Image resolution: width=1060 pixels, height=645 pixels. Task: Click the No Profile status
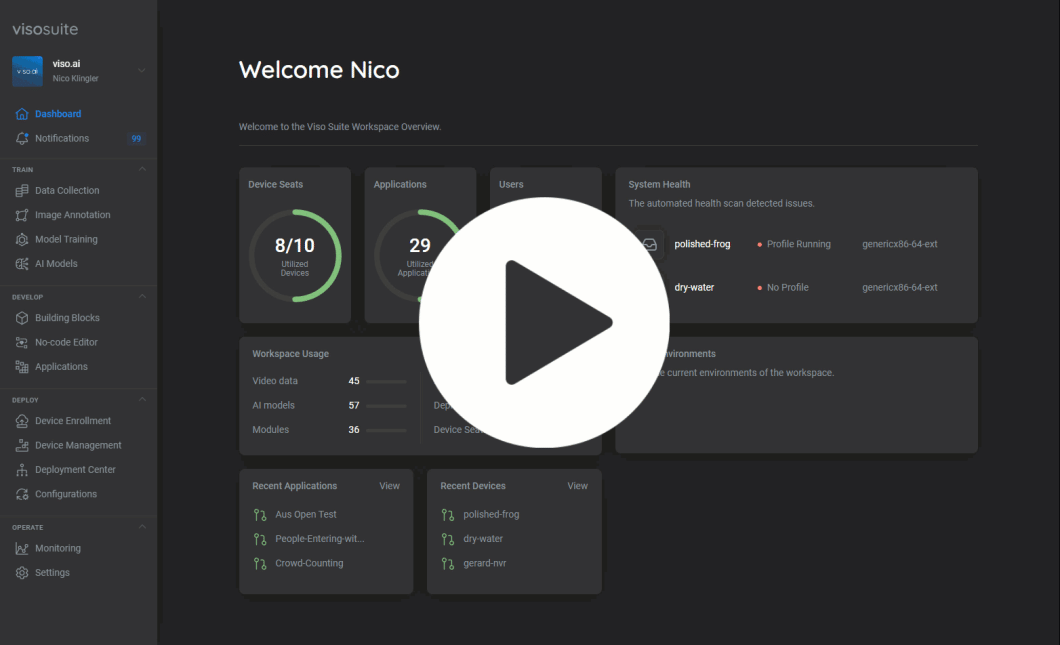[788, 287]
